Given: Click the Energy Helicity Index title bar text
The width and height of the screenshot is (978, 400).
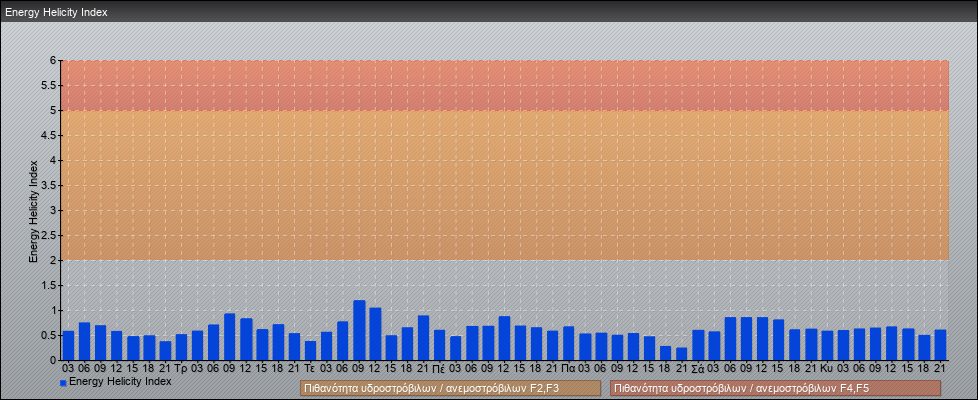Looking at the screenshot, I should tap(56, 12).
